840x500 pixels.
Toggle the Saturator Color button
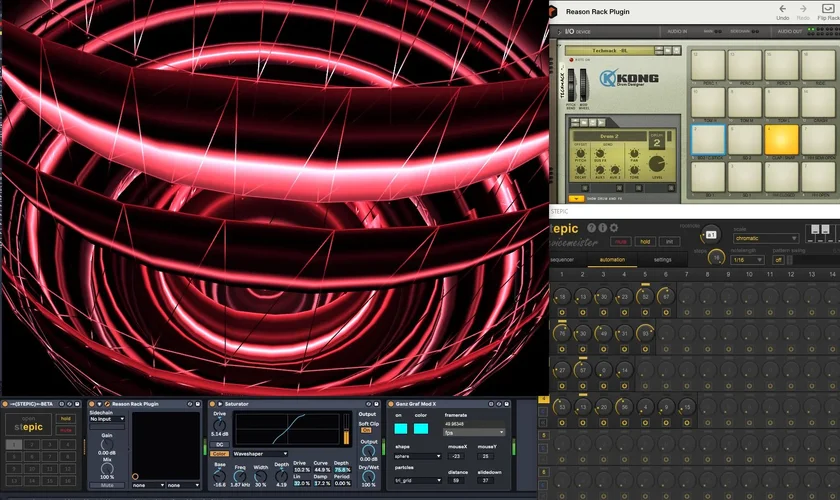(219, 453)
